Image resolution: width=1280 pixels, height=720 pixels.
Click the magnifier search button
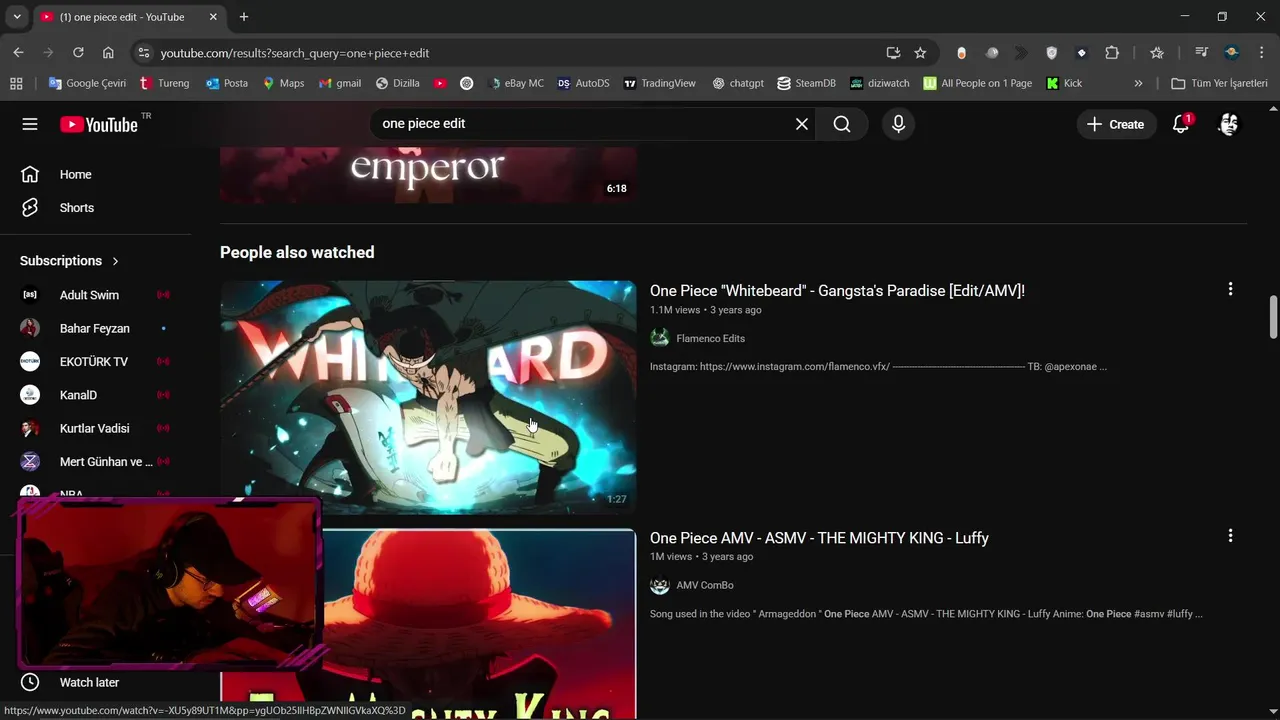842,124
